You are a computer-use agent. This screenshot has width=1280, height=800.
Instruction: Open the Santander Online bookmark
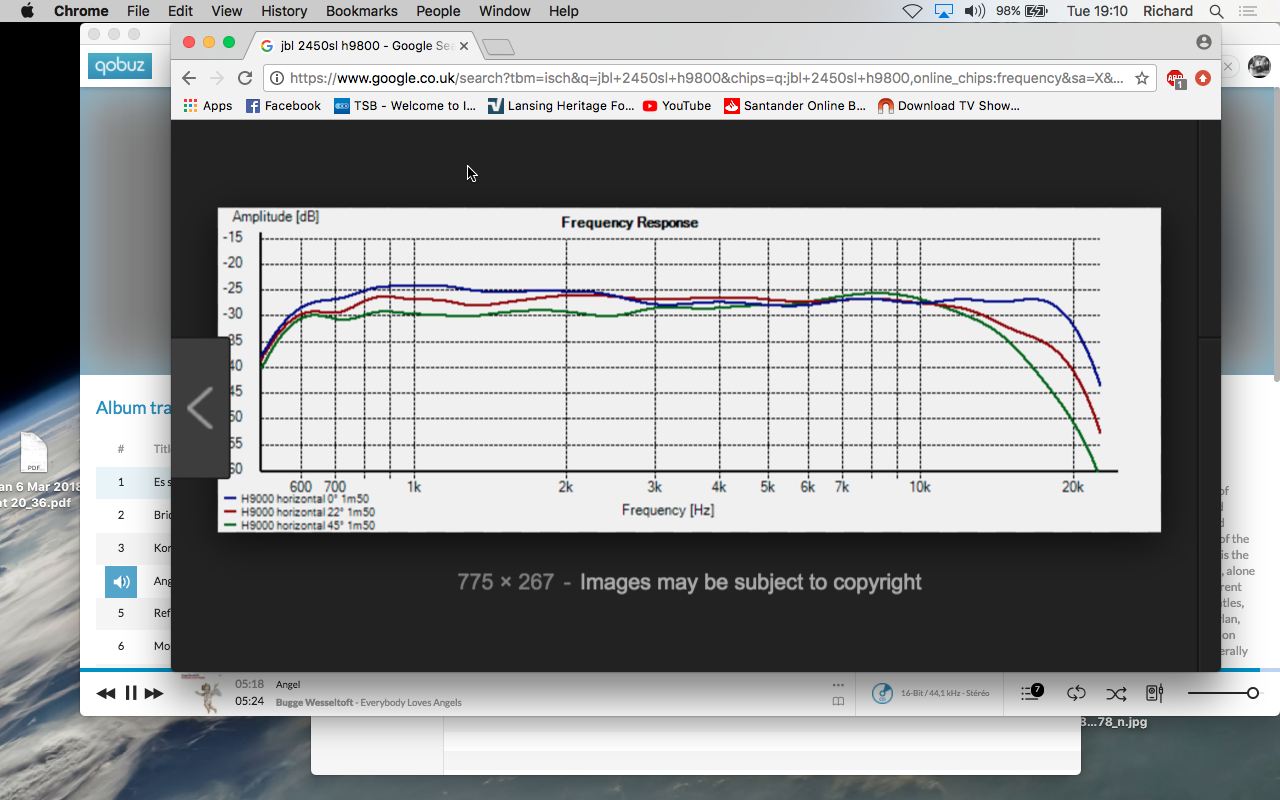(x=795, y=105)
